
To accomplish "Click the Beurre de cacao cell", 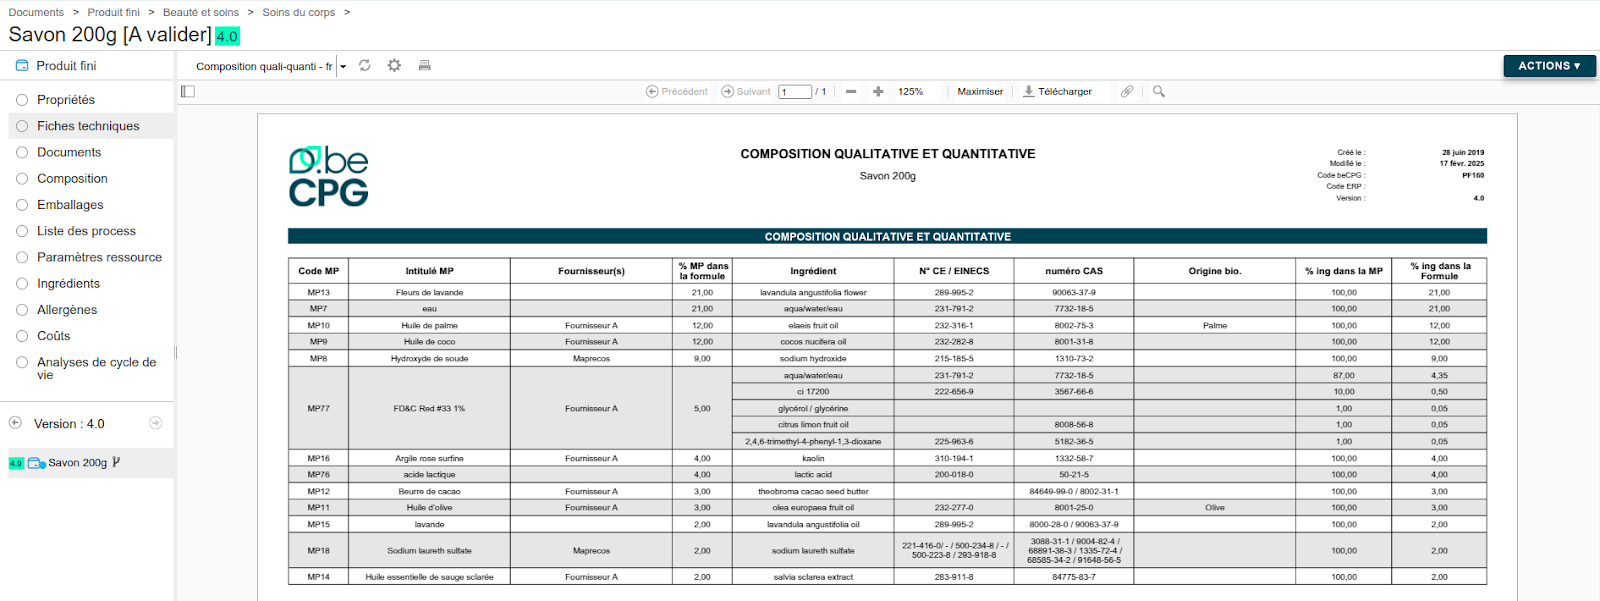I will click(429, 491).
